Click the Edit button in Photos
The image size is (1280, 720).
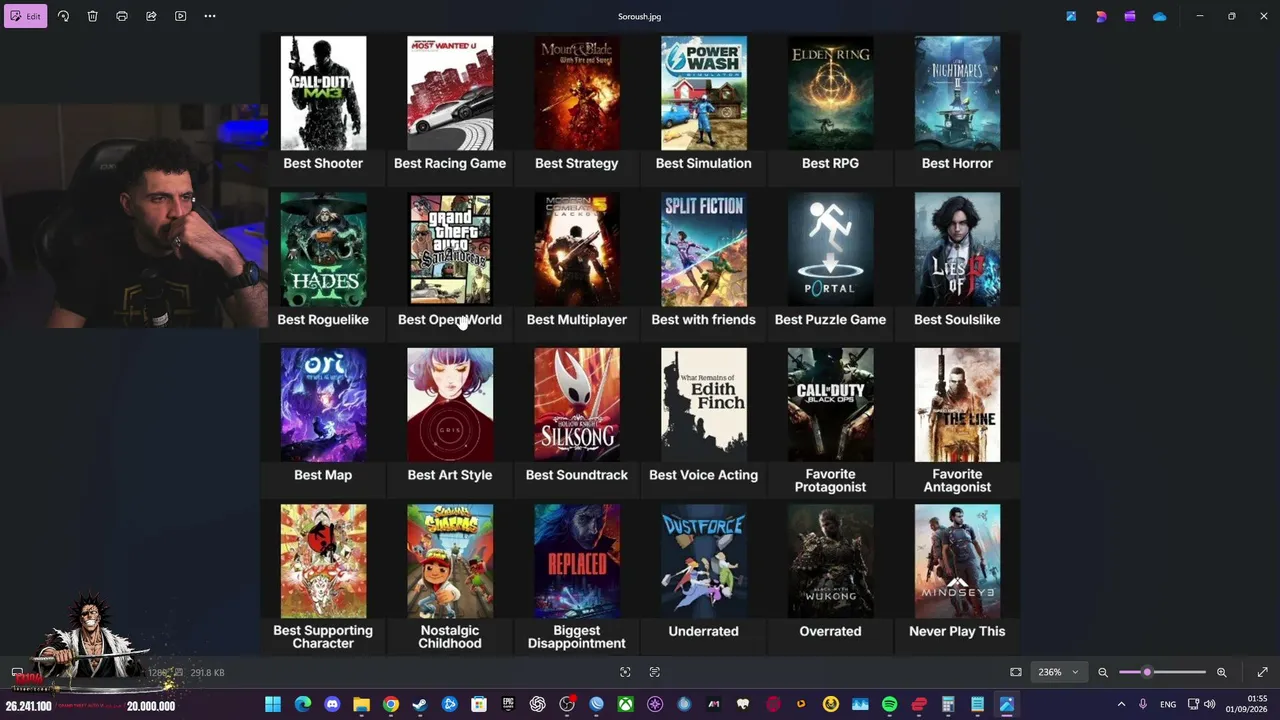(26, 16)
